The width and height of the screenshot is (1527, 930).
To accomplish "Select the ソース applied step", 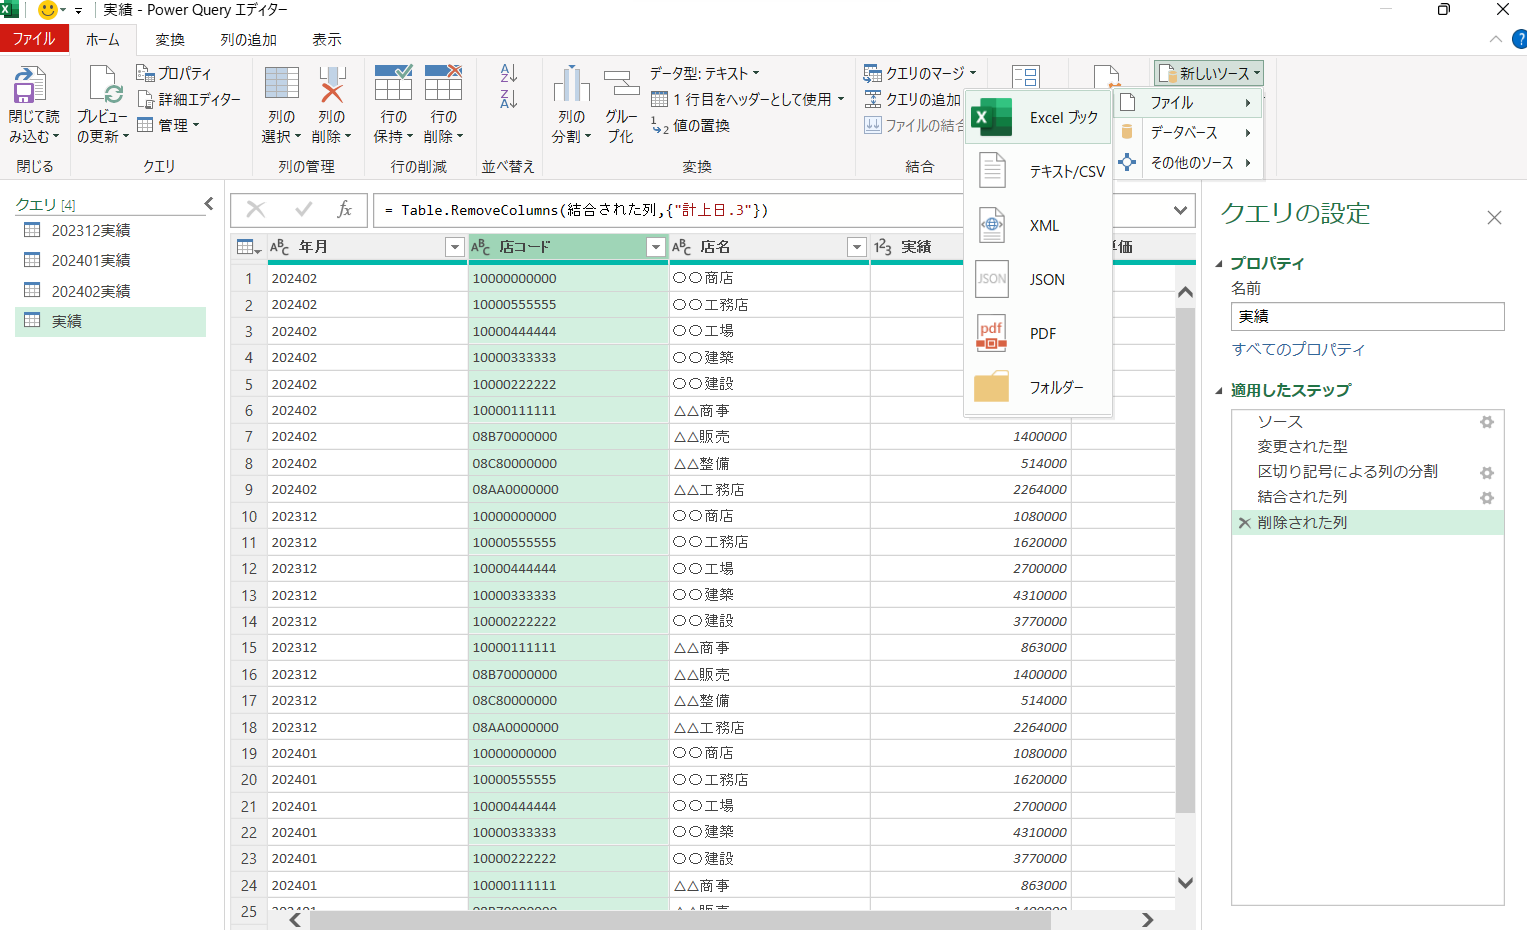I will click(x=1280, y=422).
